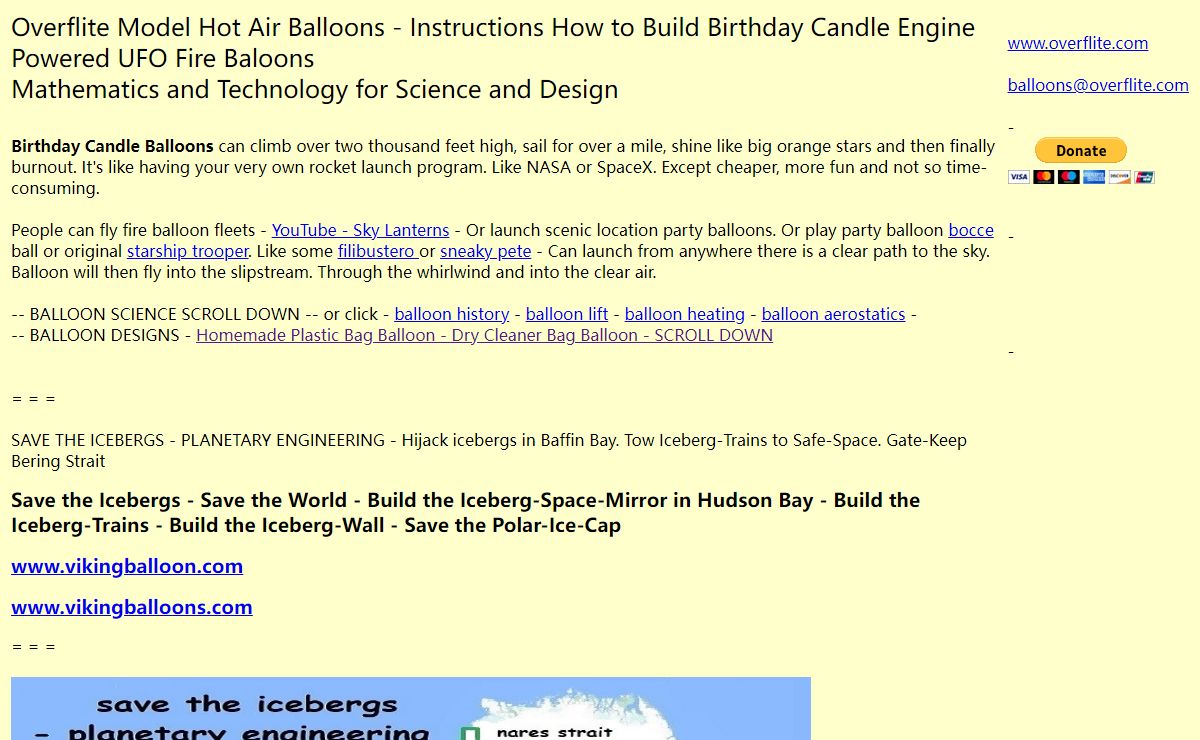Image resolution: width=1200 pixels, height=740 pixels.
Task: Open the starship trooper link
Action: tap(187, 251)
